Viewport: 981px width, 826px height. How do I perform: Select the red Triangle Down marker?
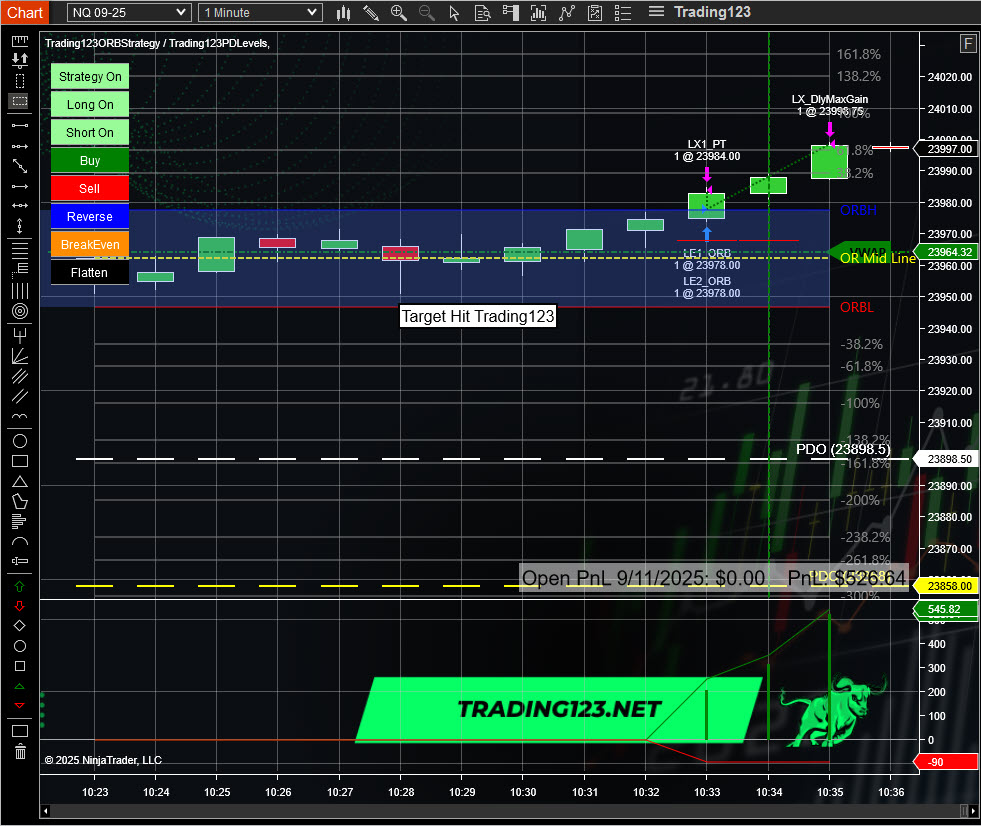(19, 705)
